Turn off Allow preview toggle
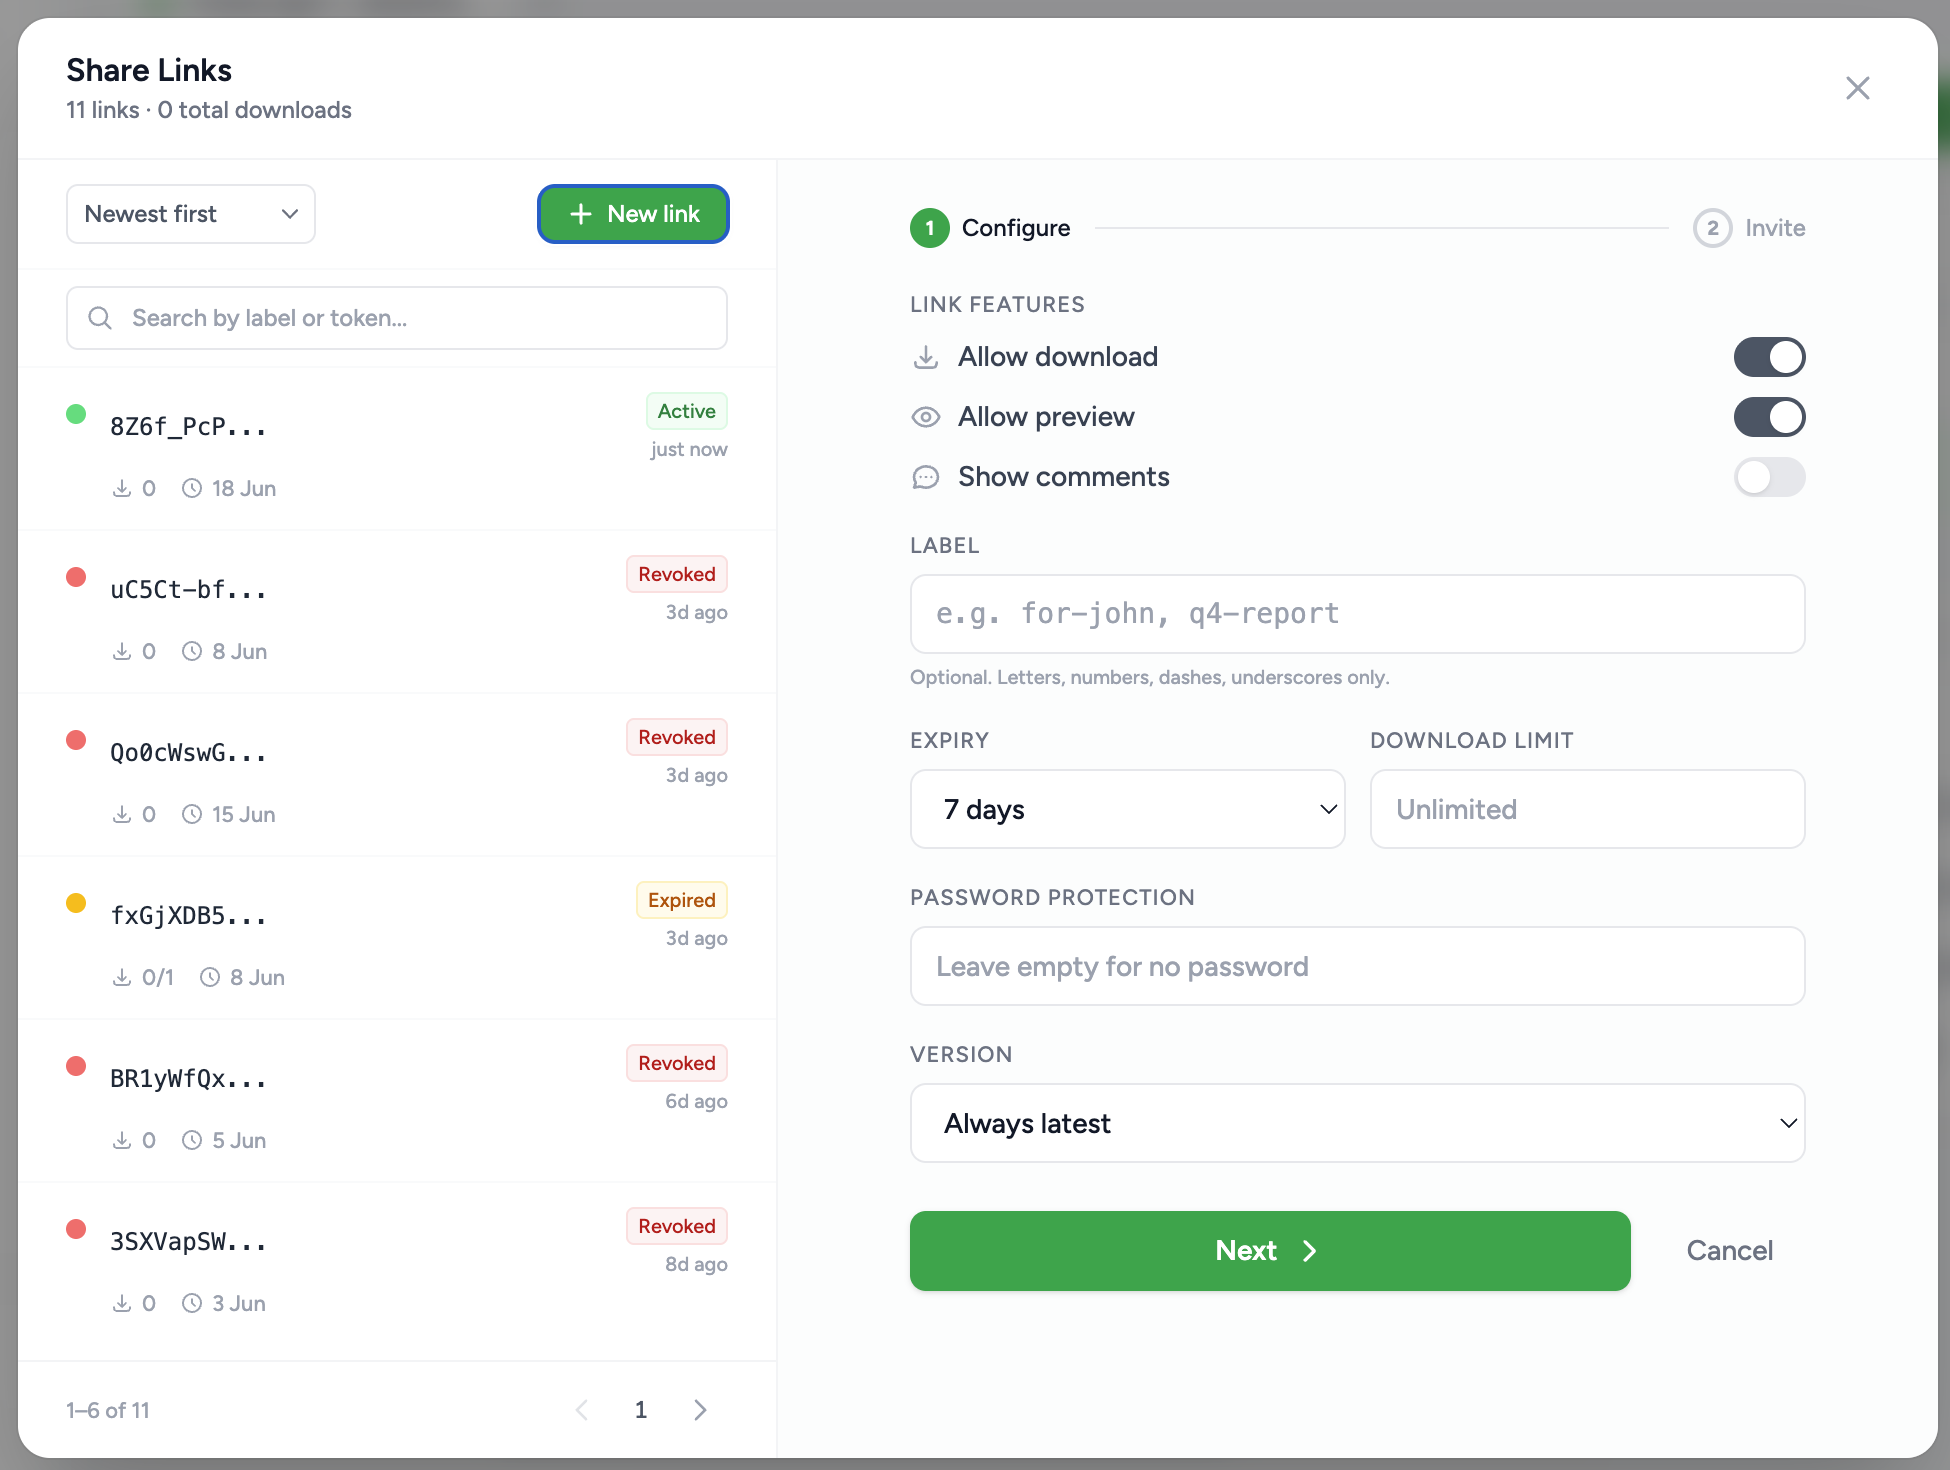This screenshot has width=1950, height=1470. [x=1769, y=417]
